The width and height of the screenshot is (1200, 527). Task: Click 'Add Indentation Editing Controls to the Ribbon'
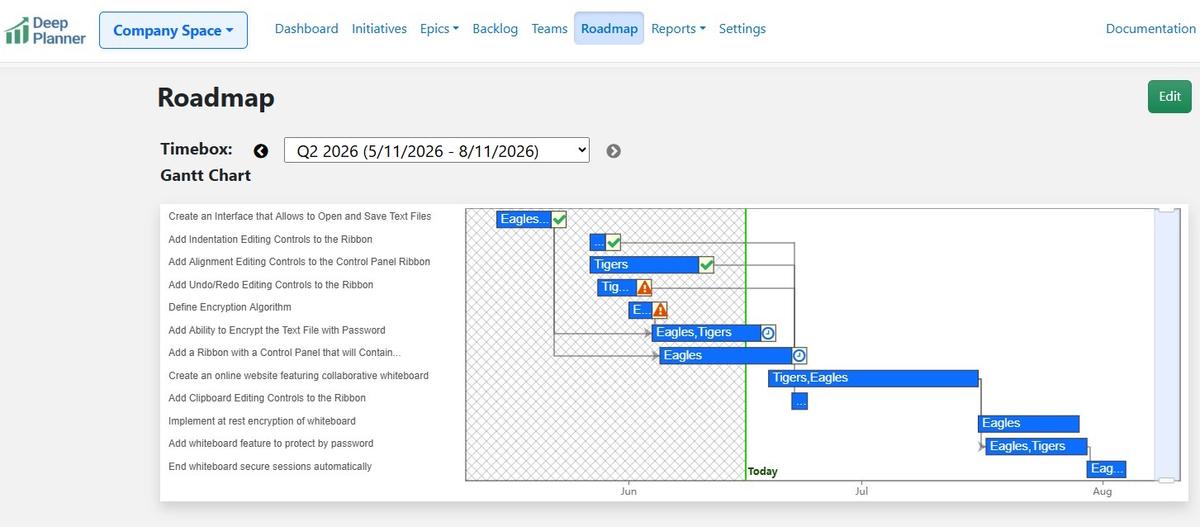[x=270, y=239]
